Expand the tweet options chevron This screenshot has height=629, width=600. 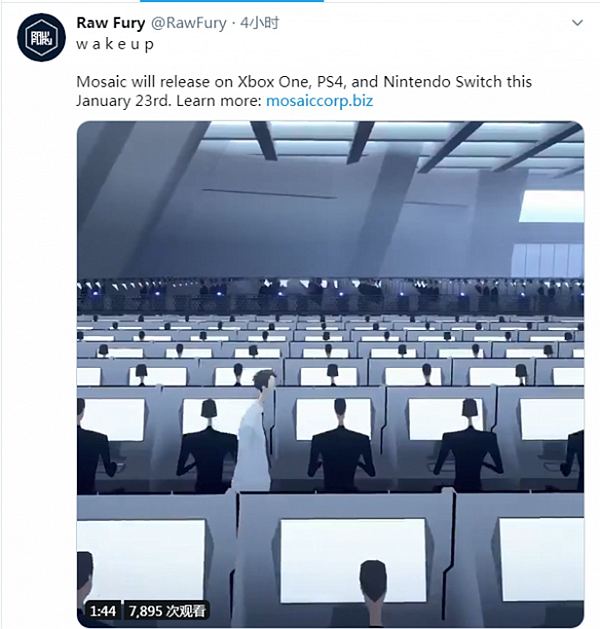(577, 23)
